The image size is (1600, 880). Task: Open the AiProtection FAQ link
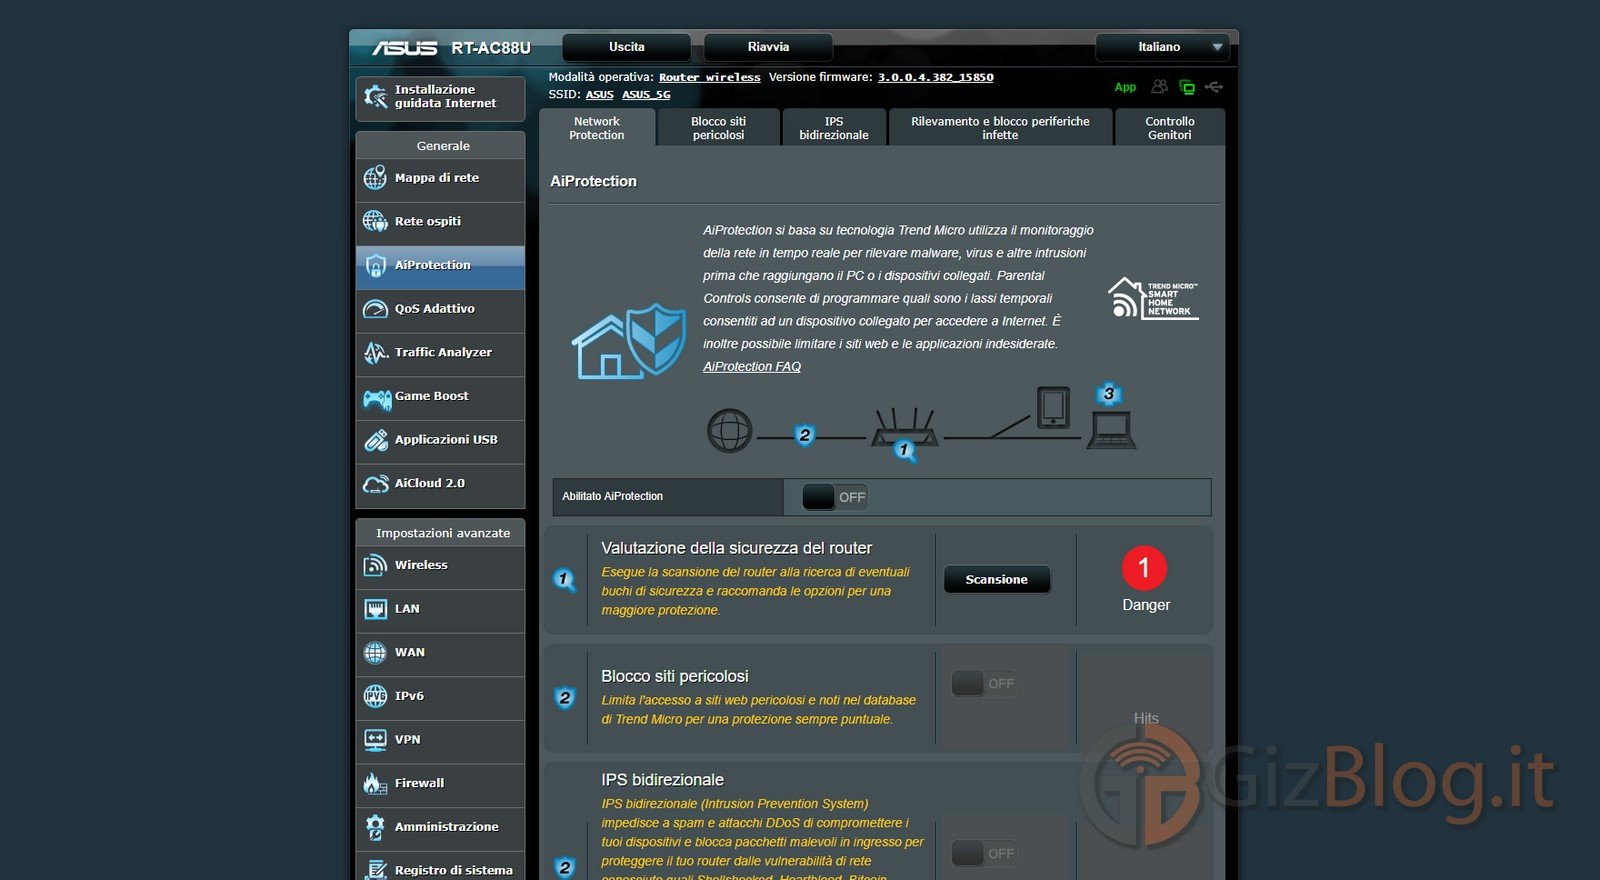pyautogui.click(x=752, y=367)
